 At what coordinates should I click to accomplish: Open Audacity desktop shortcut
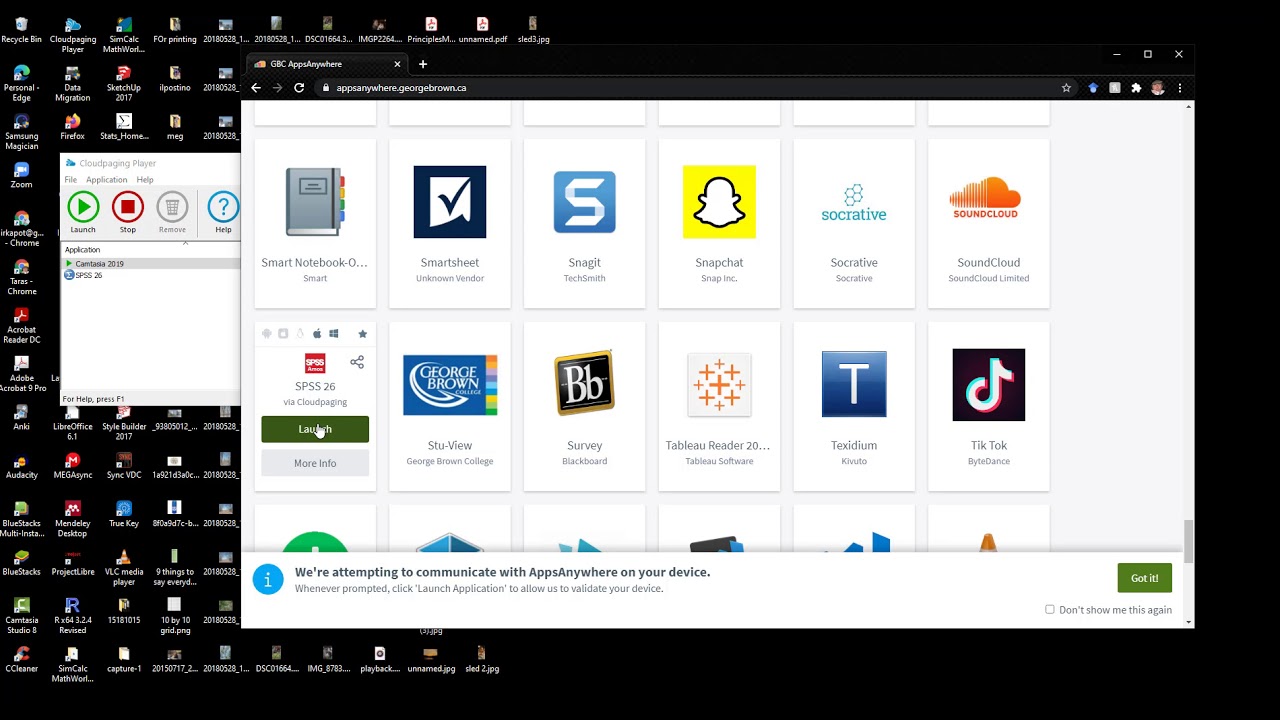click(21, 465)
